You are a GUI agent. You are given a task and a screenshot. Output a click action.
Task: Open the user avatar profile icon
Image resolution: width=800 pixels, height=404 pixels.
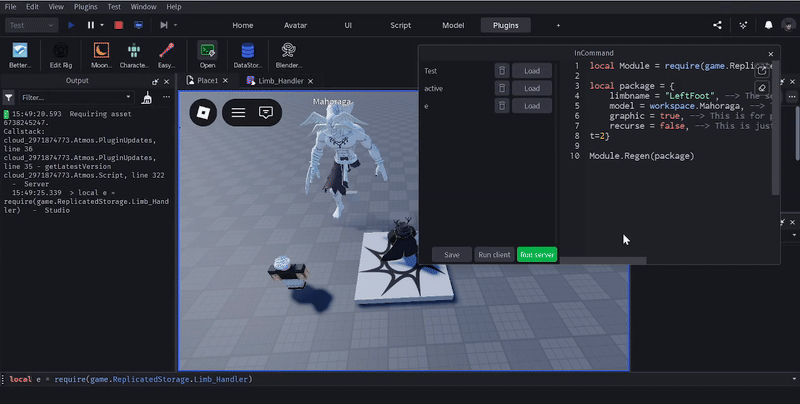click(x=788, y=25)
